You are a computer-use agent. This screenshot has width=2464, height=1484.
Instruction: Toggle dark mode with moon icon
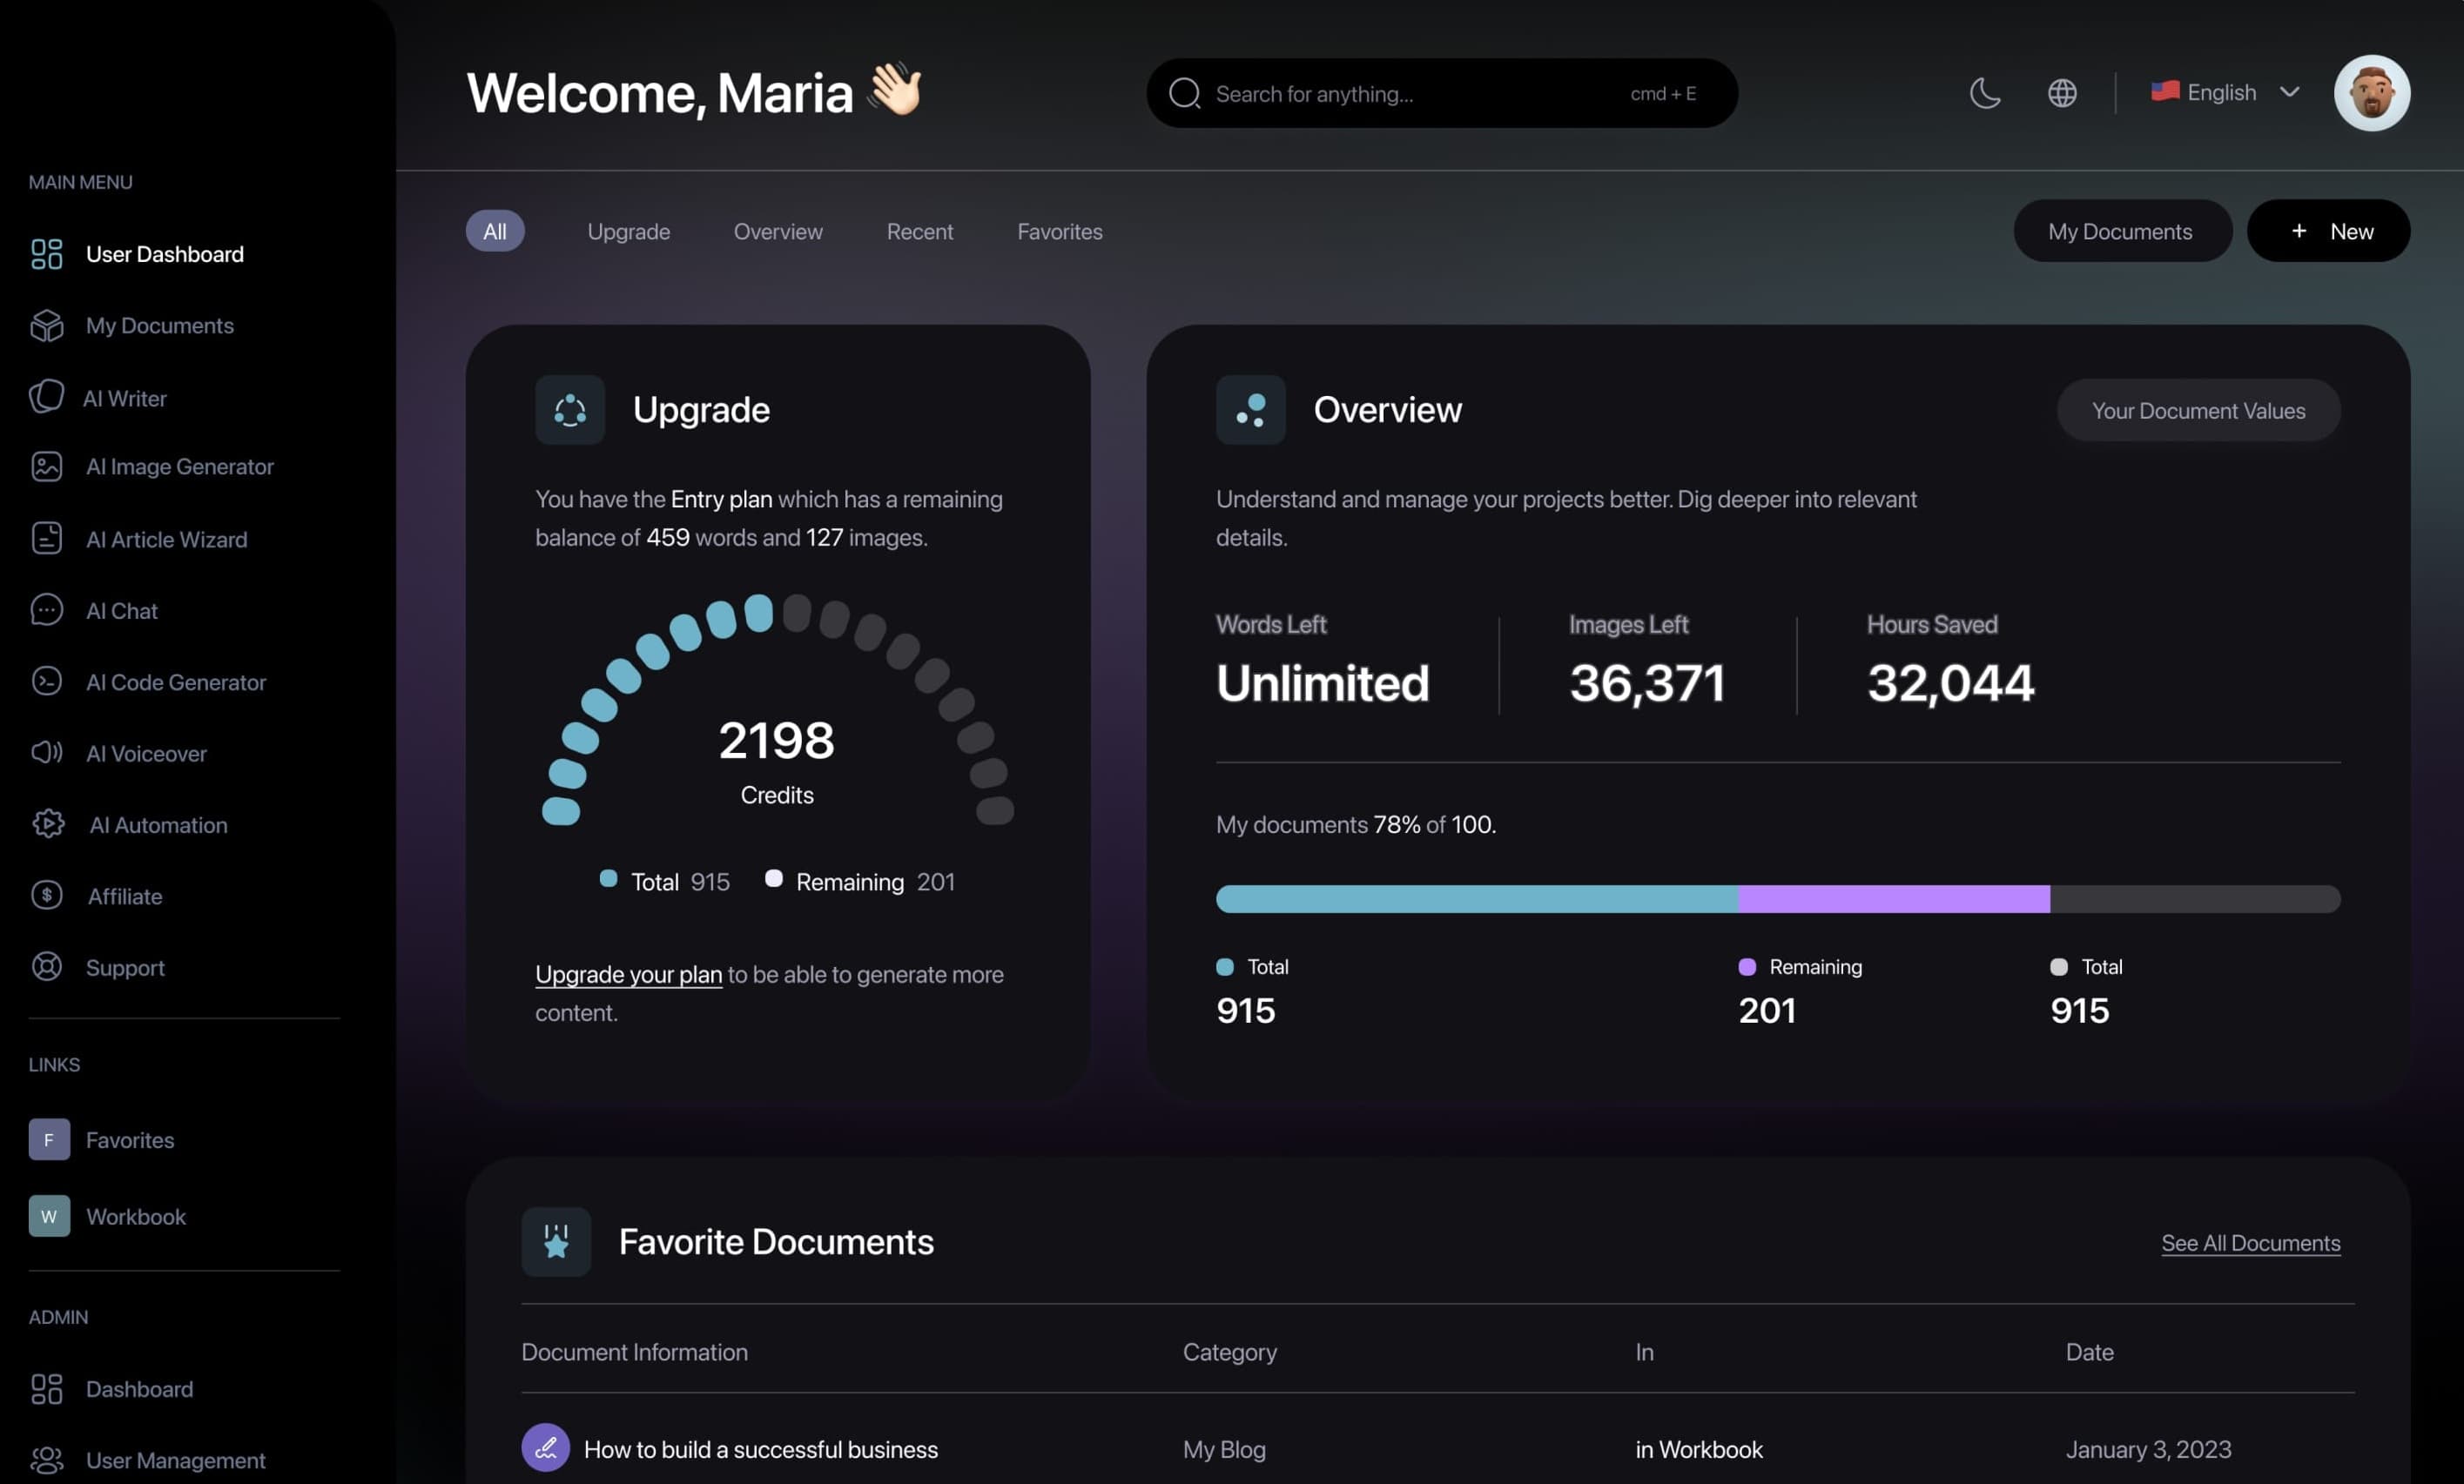click(1985, 92)
